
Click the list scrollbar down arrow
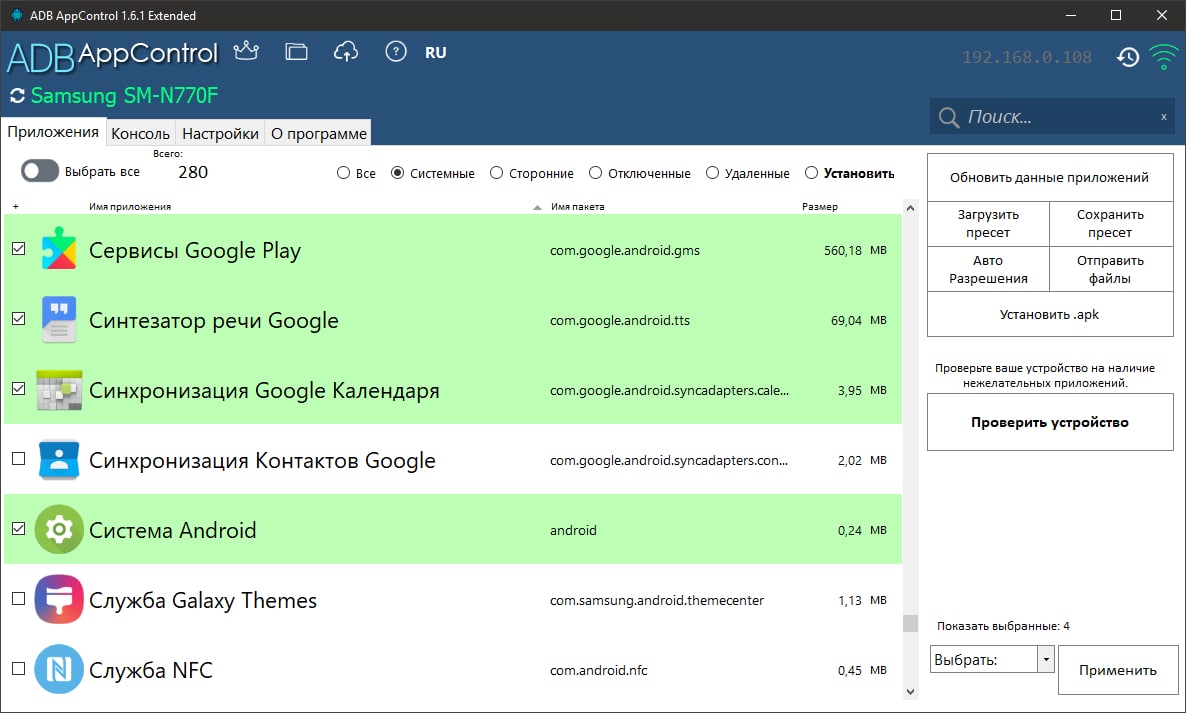[x=910, y=691]
